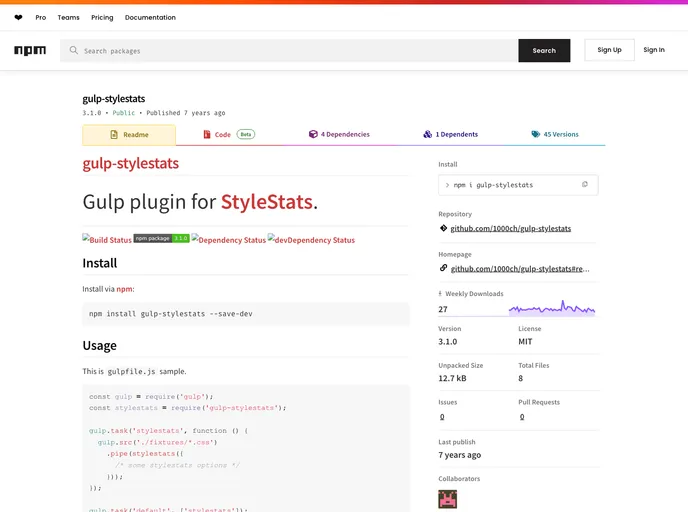Viewport: 688px width, 512px height.
Task: Click the Public label under package name
Action: [124, 113]
